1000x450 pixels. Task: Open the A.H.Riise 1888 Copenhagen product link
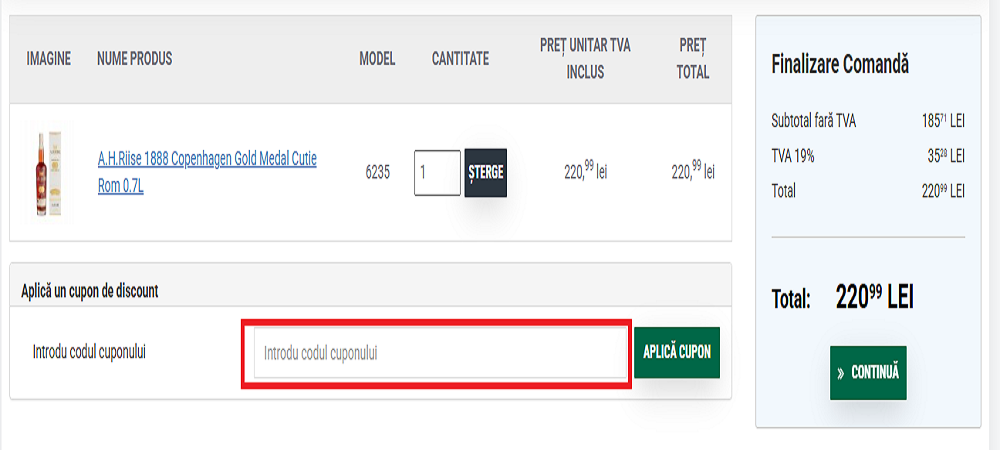pos(207,172)
